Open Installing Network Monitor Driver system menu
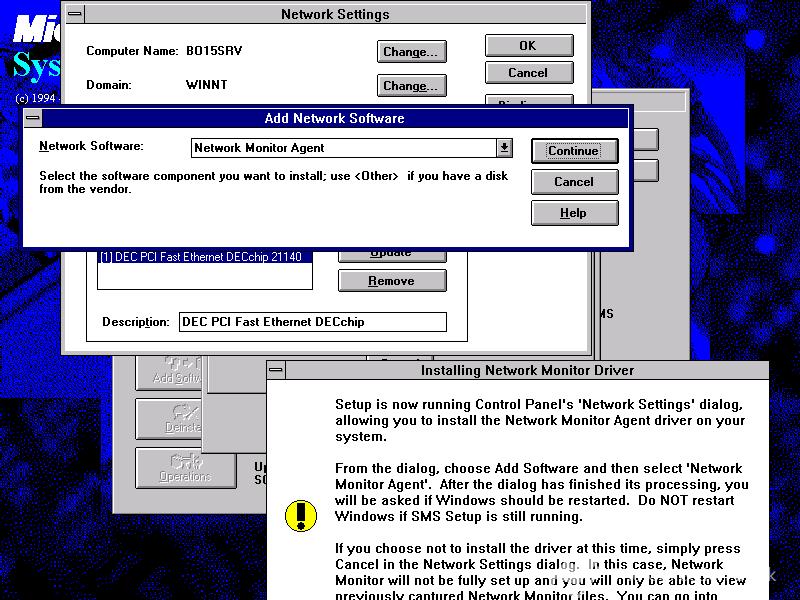 point(276,370)
